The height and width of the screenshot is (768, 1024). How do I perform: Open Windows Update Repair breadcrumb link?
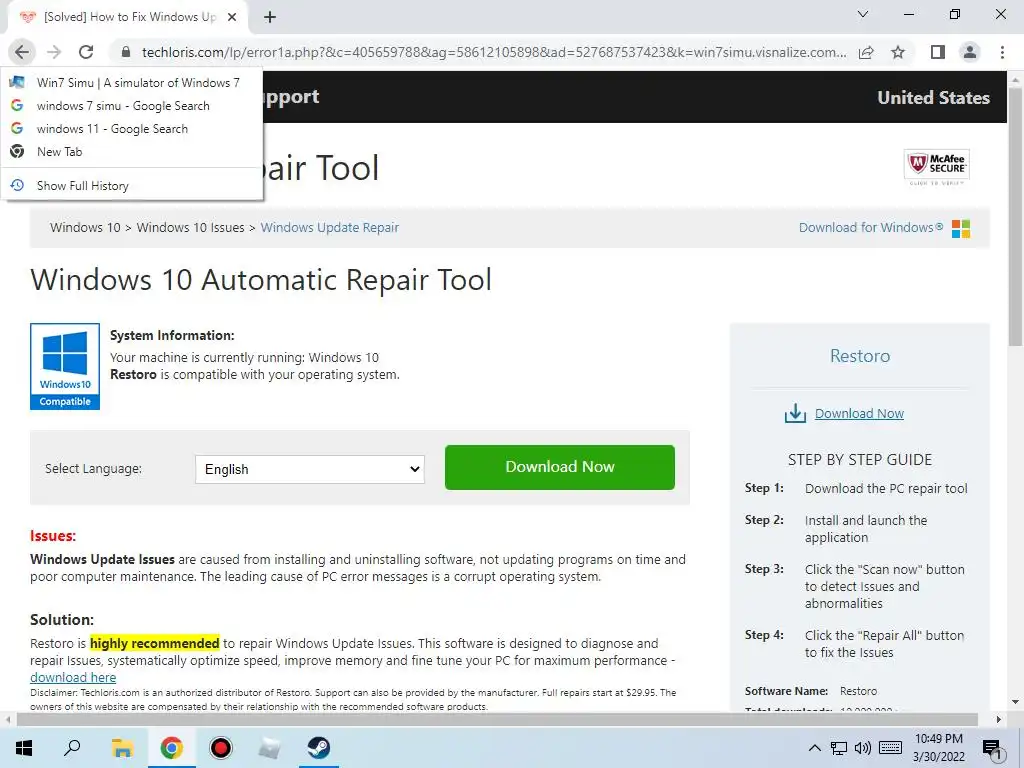(330, 227)
